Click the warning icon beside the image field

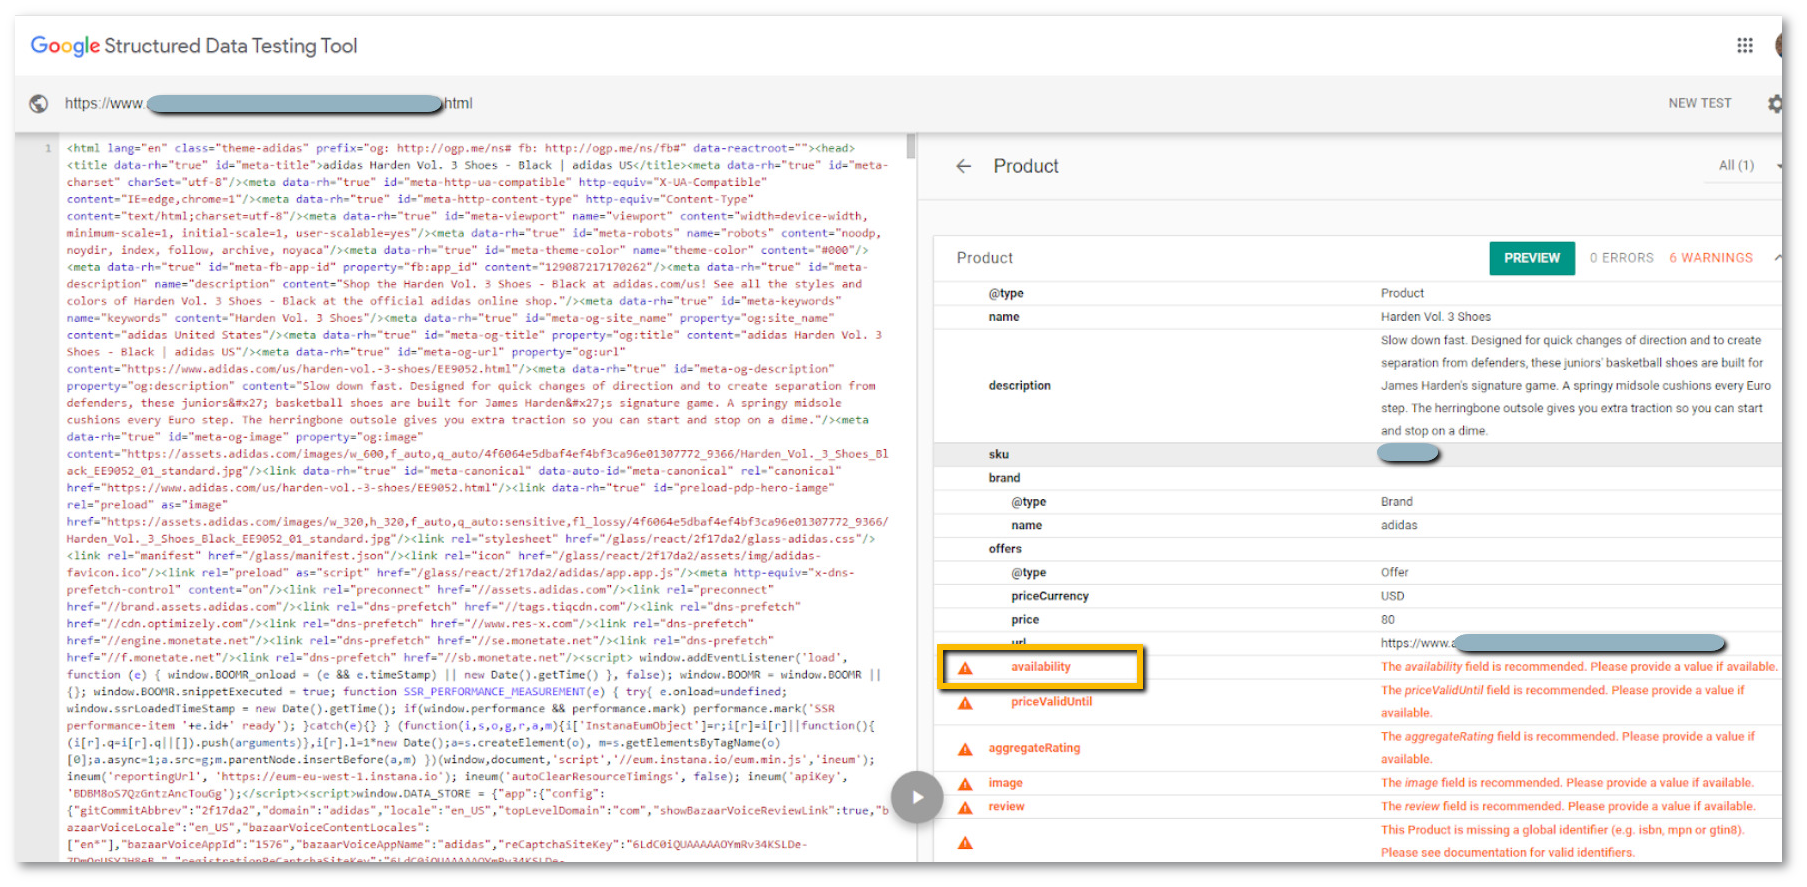pyautogui.click(x=965, y=784)
